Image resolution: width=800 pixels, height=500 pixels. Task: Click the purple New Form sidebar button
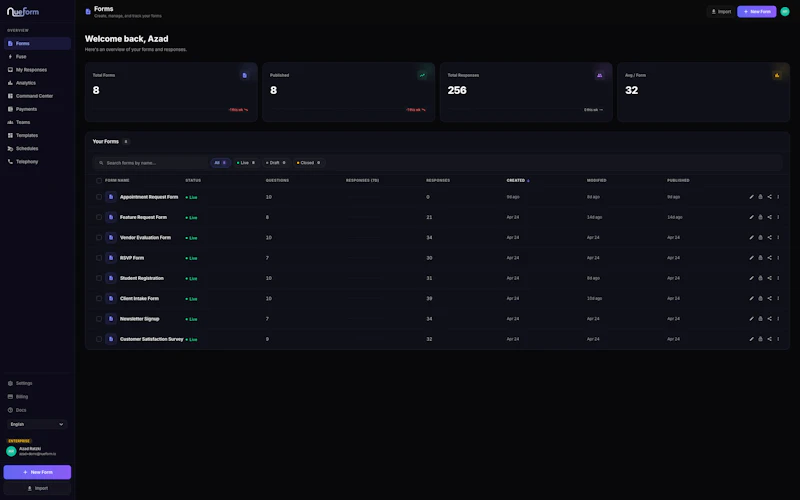coord(37,472)
